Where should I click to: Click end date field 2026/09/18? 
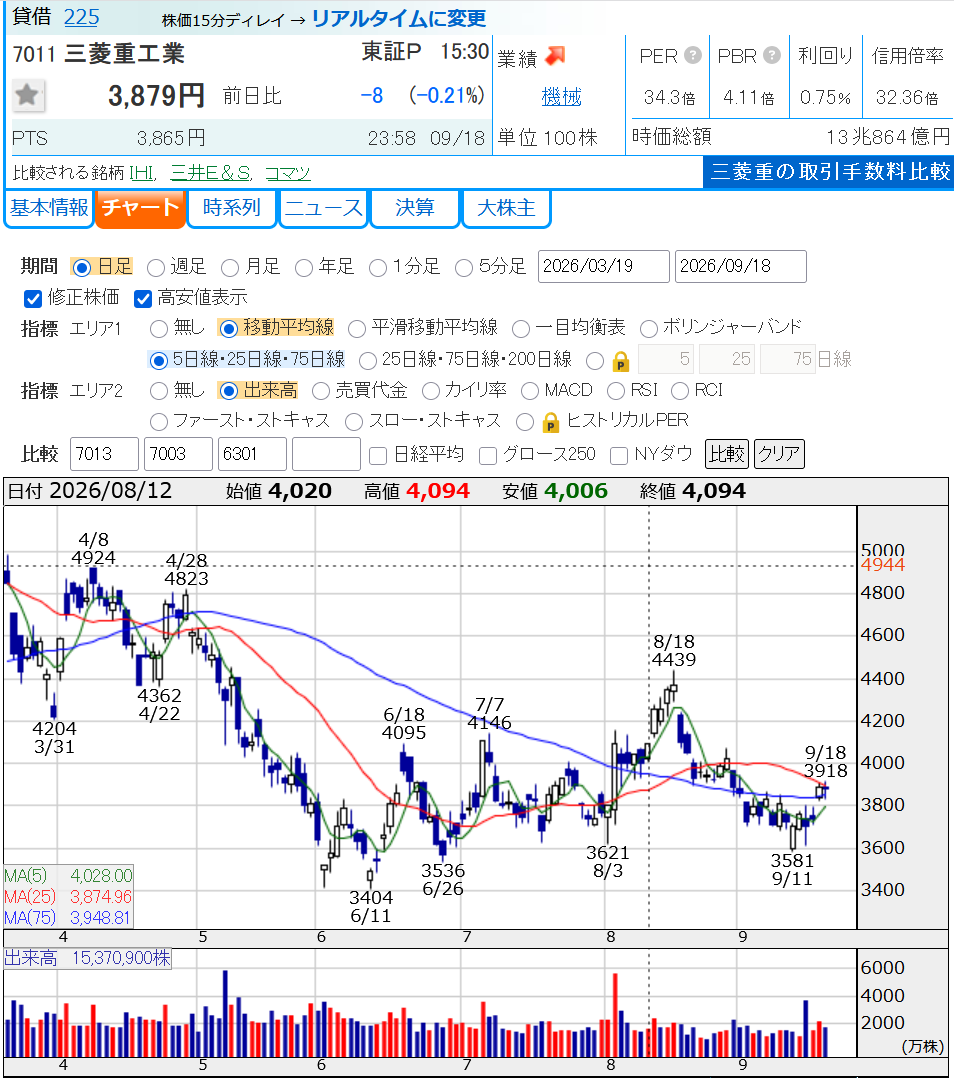(740, 266)
